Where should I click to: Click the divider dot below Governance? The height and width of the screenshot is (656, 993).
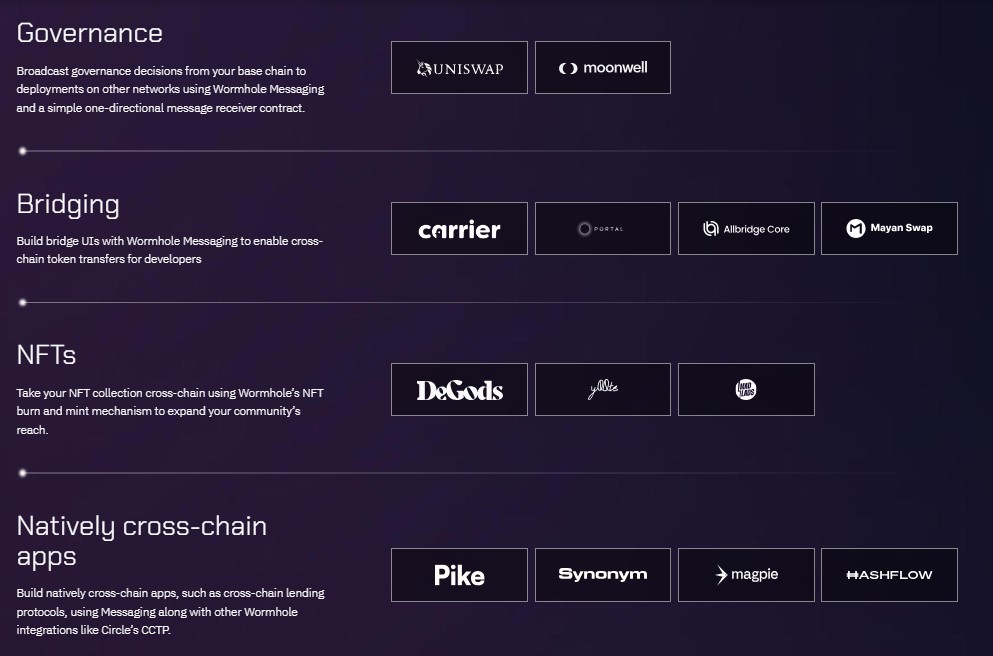coord(23,151)
